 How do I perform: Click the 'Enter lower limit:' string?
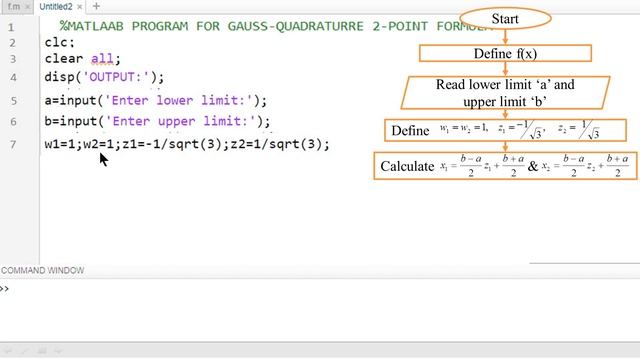(179, 100)
